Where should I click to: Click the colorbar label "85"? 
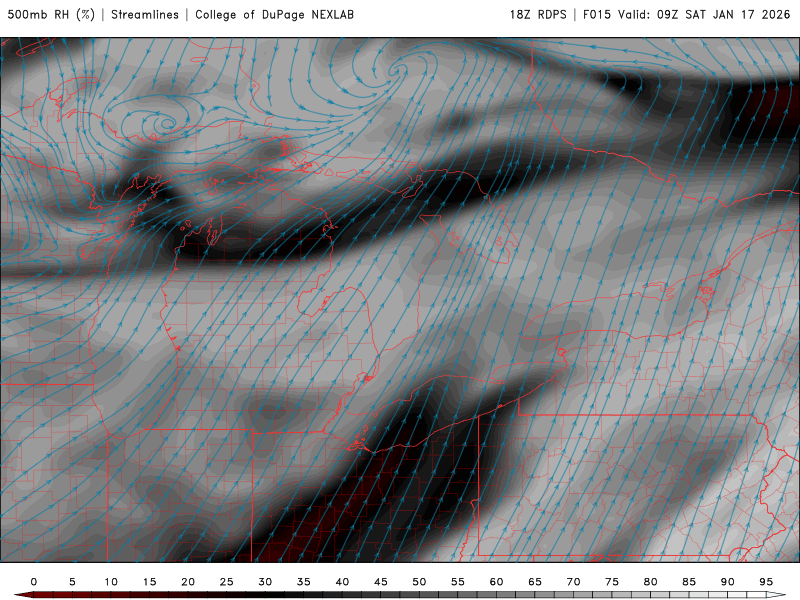click(x=689, y=582)
